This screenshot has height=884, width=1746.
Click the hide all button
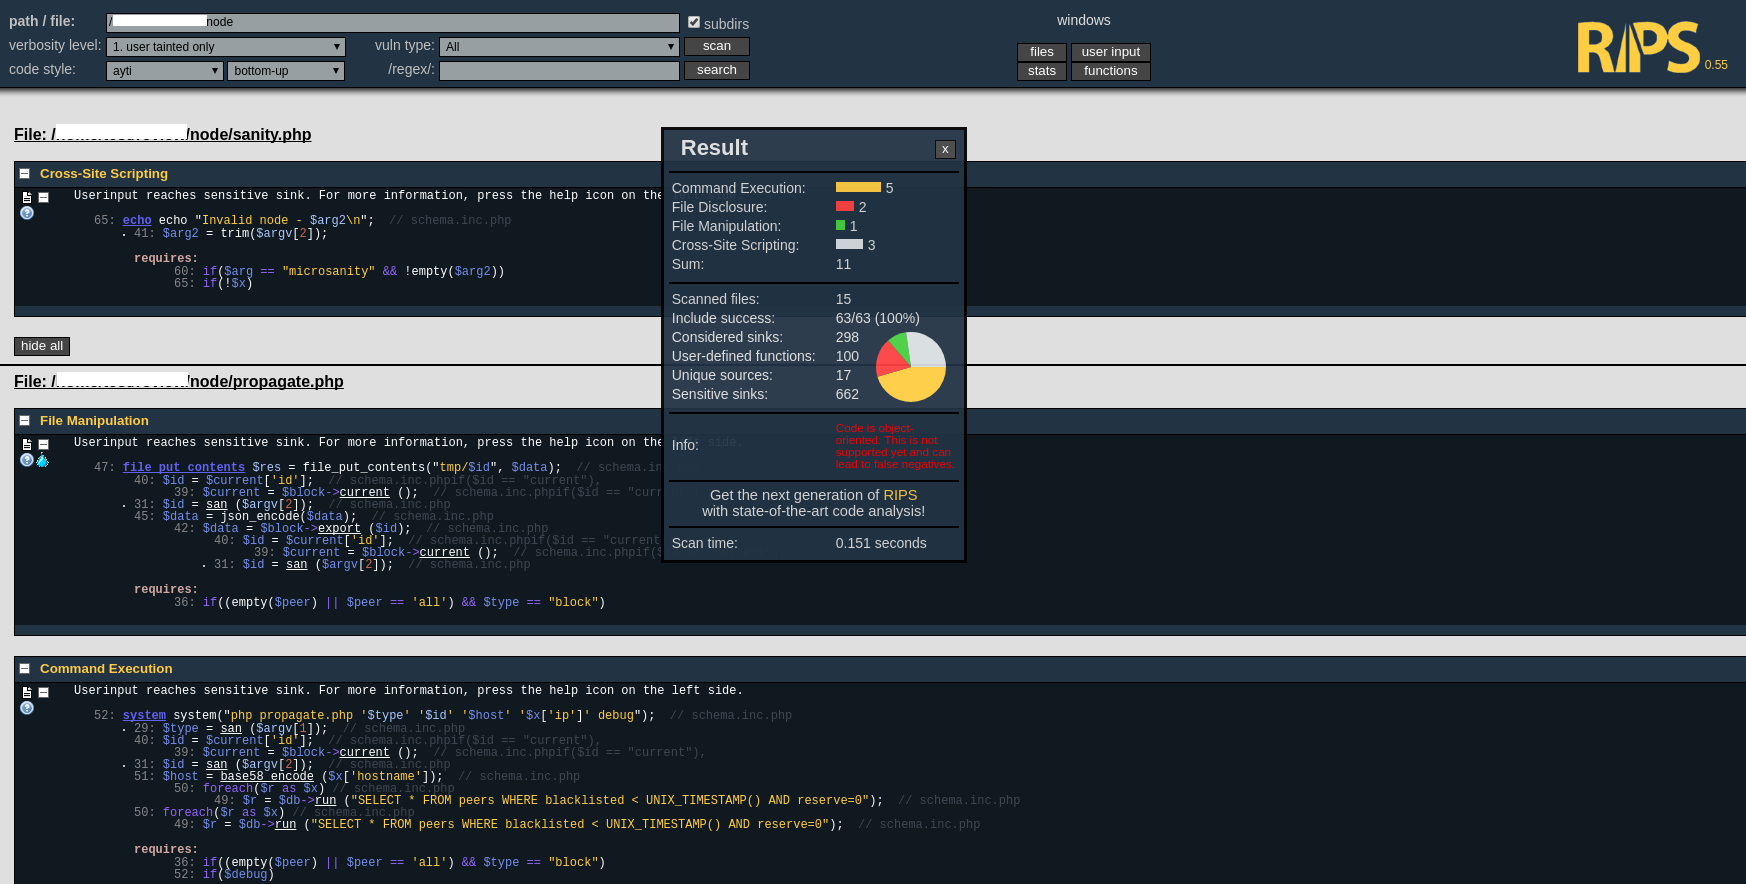42,346
